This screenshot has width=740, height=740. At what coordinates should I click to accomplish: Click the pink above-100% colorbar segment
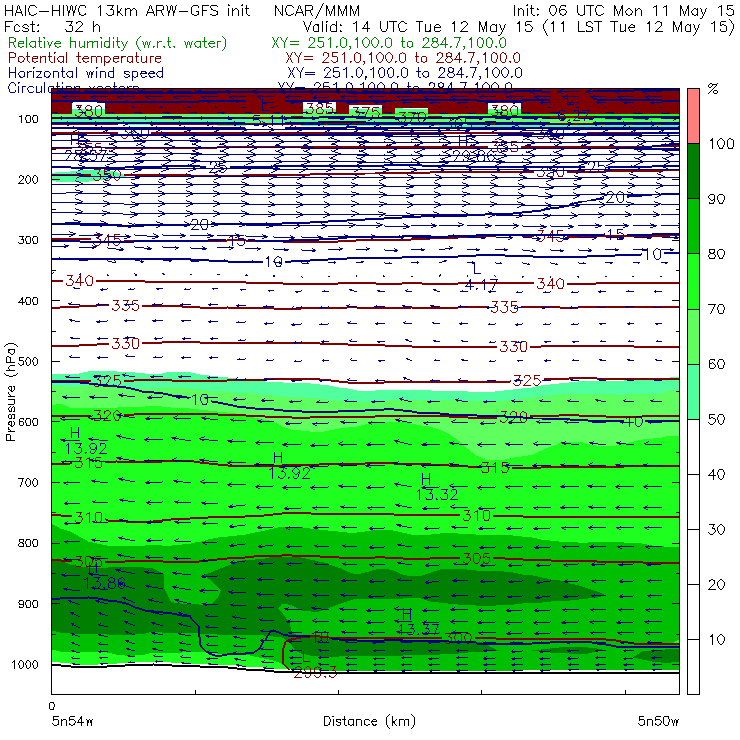coord(693,116)
